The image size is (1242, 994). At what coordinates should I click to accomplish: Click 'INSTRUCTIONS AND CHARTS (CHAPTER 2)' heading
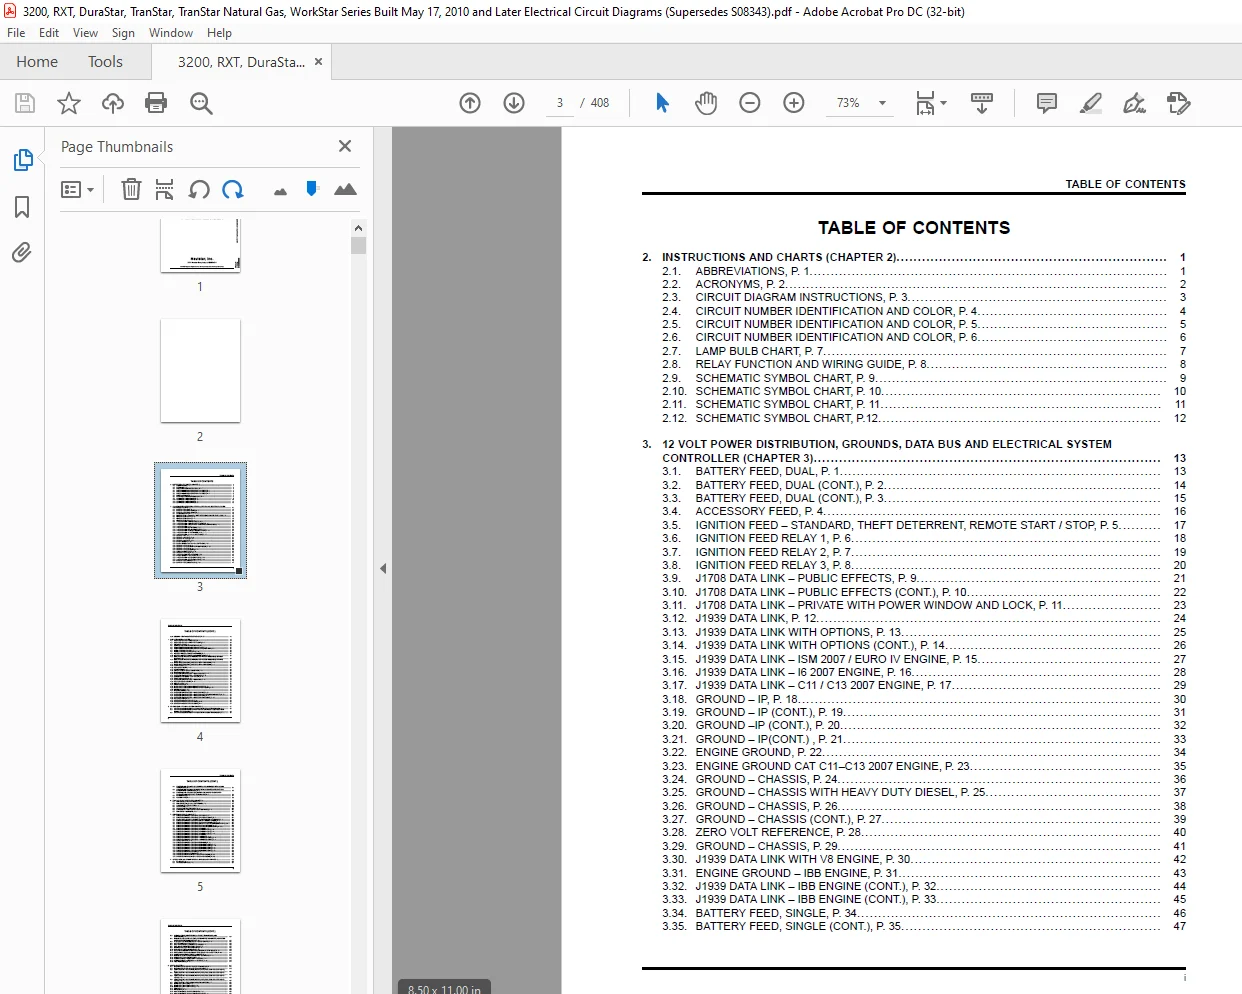pos(779,257)
